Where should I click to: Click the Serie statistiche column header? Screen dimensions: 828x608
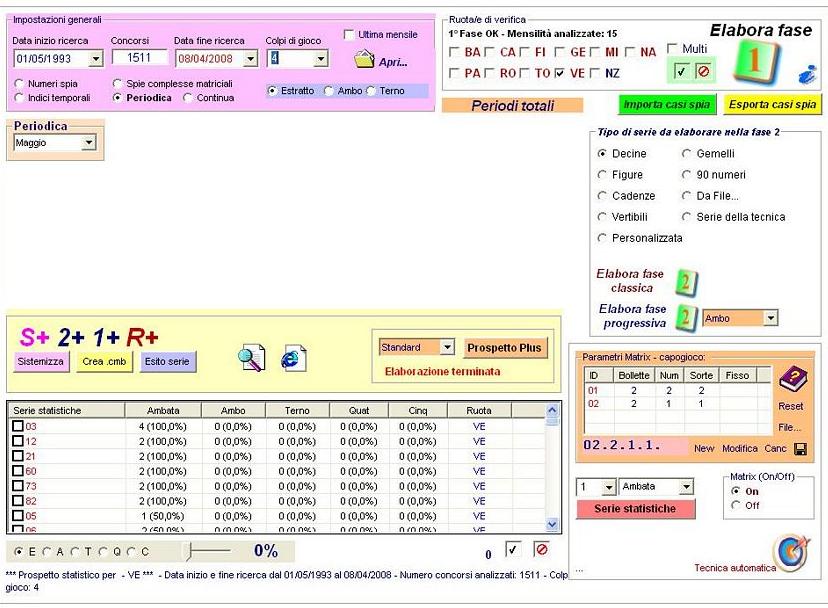click(66, 410)
